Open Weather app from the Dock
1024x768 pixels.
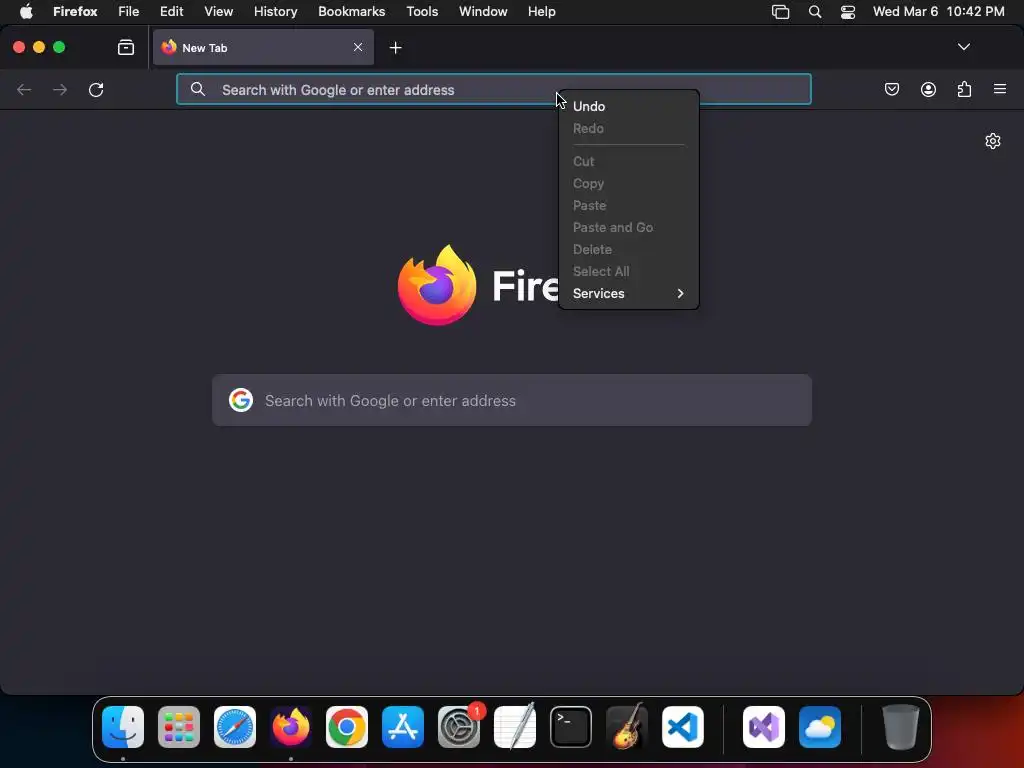tap(820, 727)
